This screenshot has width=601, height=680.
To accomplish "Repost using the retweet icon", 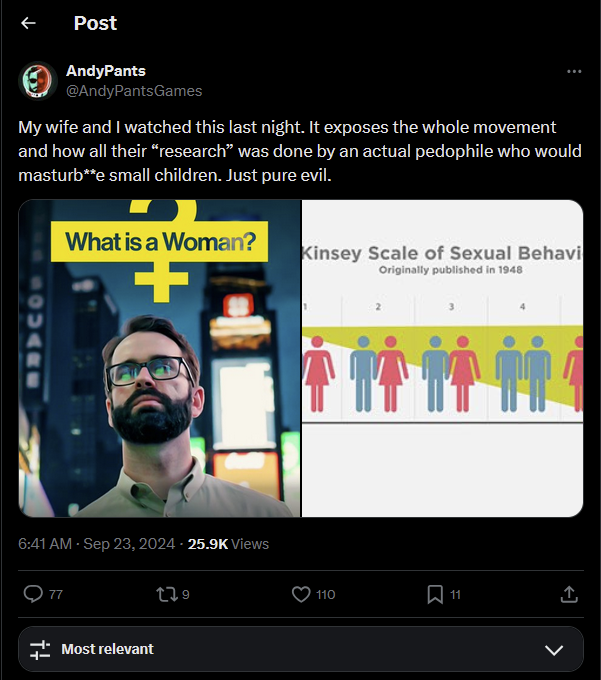I will click(x=167, y=594).
